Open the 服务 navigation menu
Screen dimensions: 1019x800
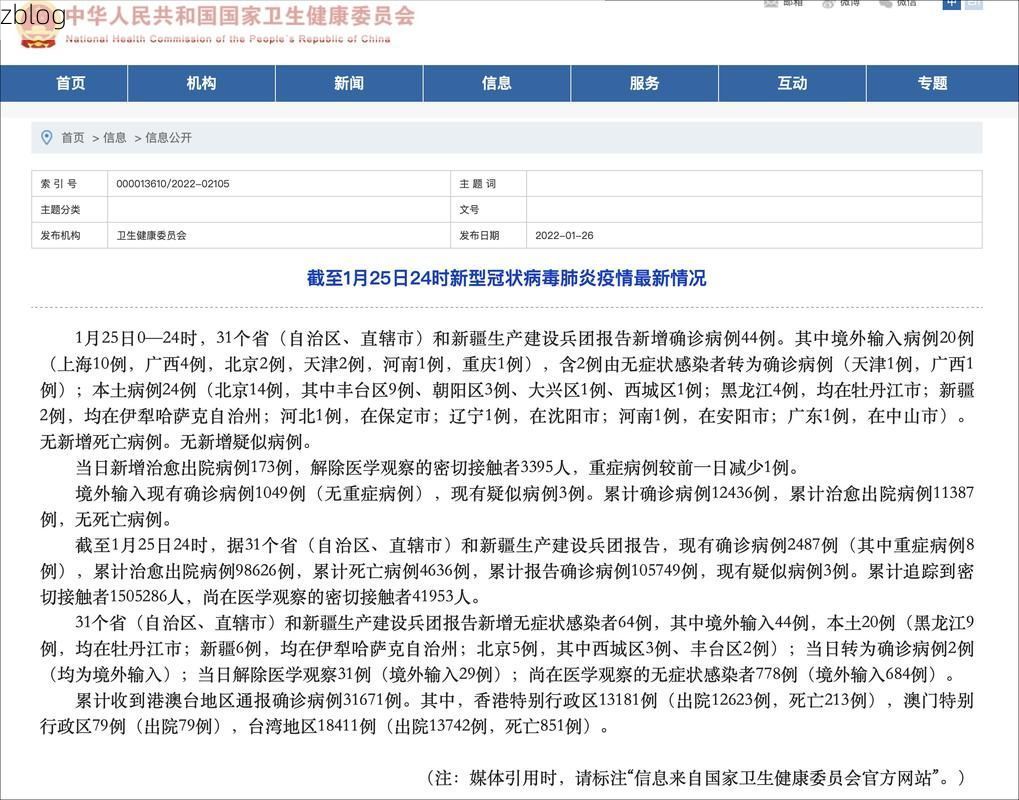(x=644, y=83)
